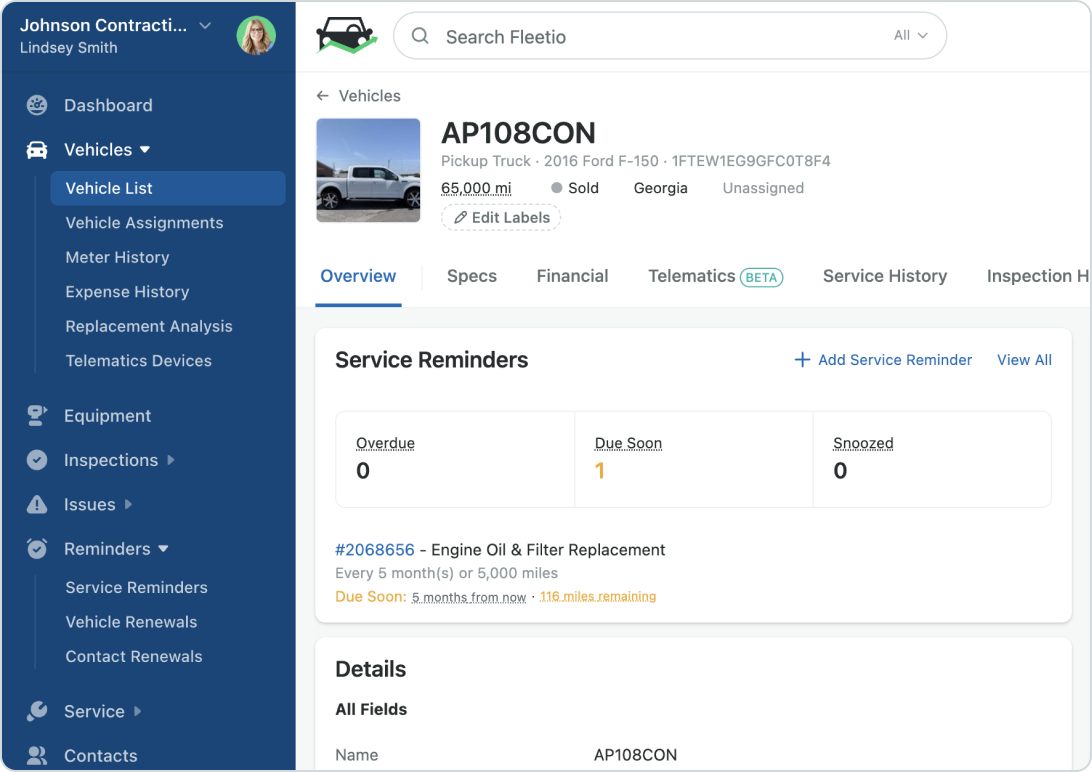
Task: Click the Reminders alarm clock icon
Action: (x=37, y=549)
